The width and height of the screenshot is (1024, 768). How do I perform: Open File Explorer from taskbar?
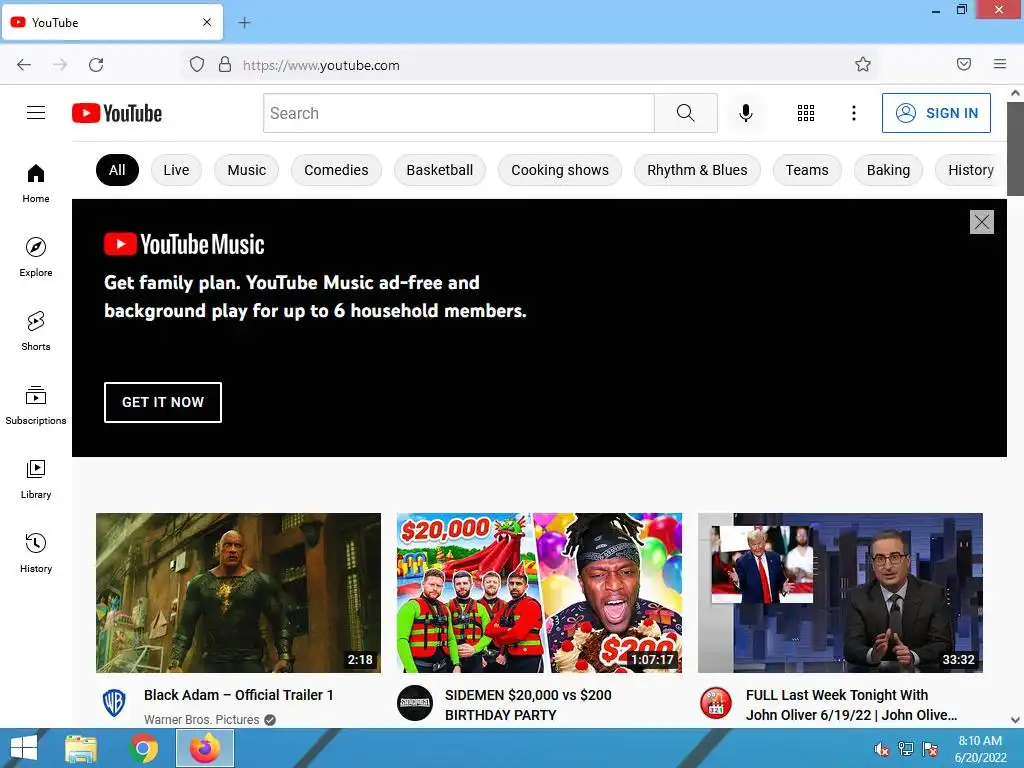(81, 748)
